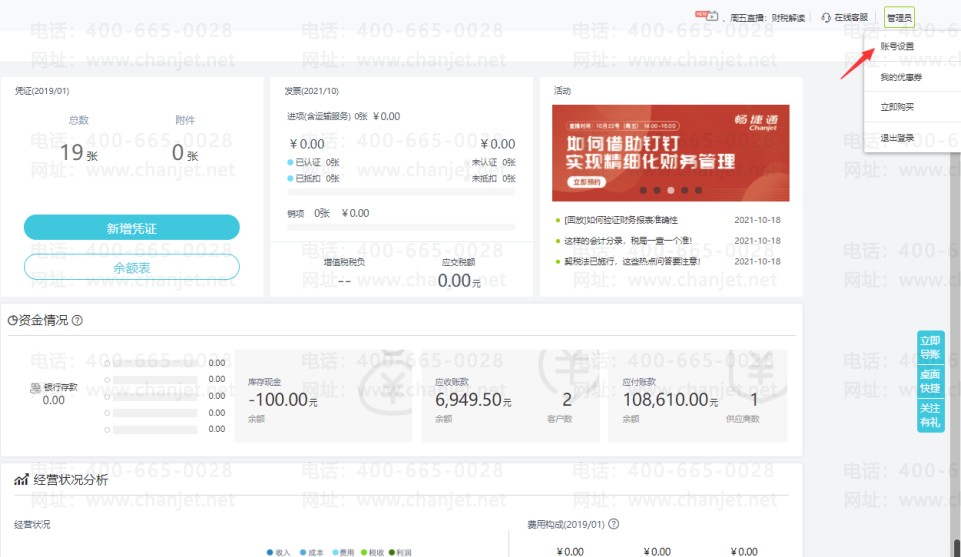
Task: Click help icon beside 资金情况
Action: tap(77, 320)
